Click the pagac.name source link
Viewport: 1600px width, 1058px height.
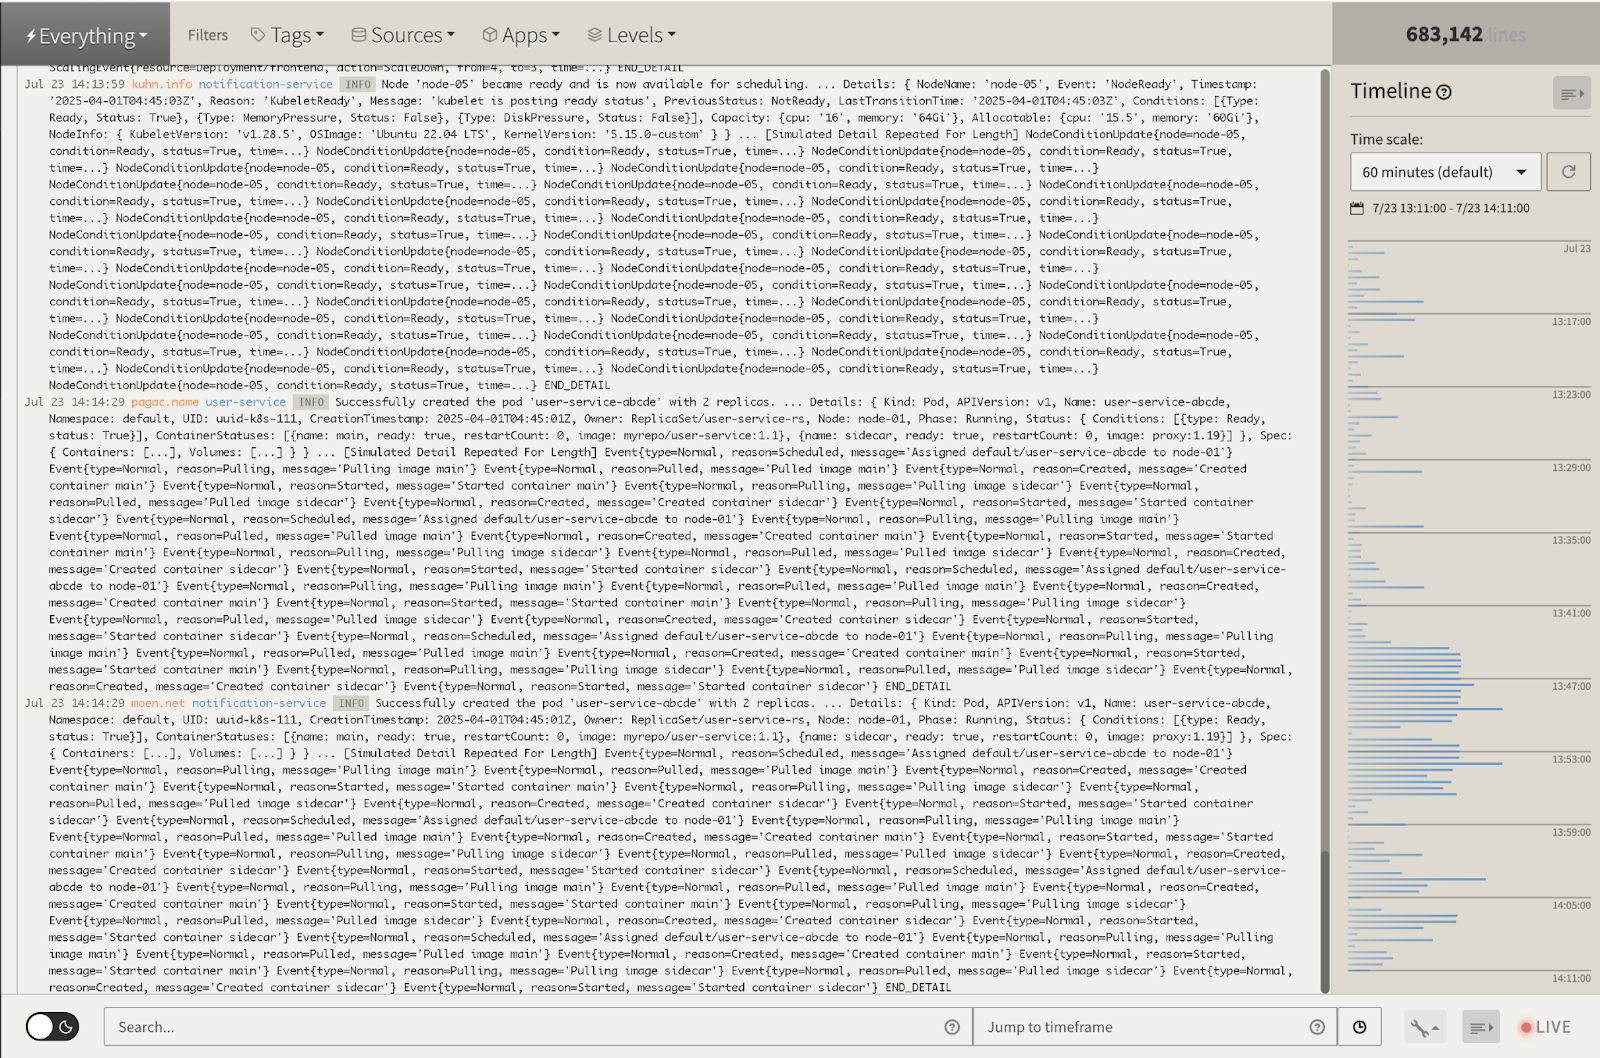click(x=165, y=402)
